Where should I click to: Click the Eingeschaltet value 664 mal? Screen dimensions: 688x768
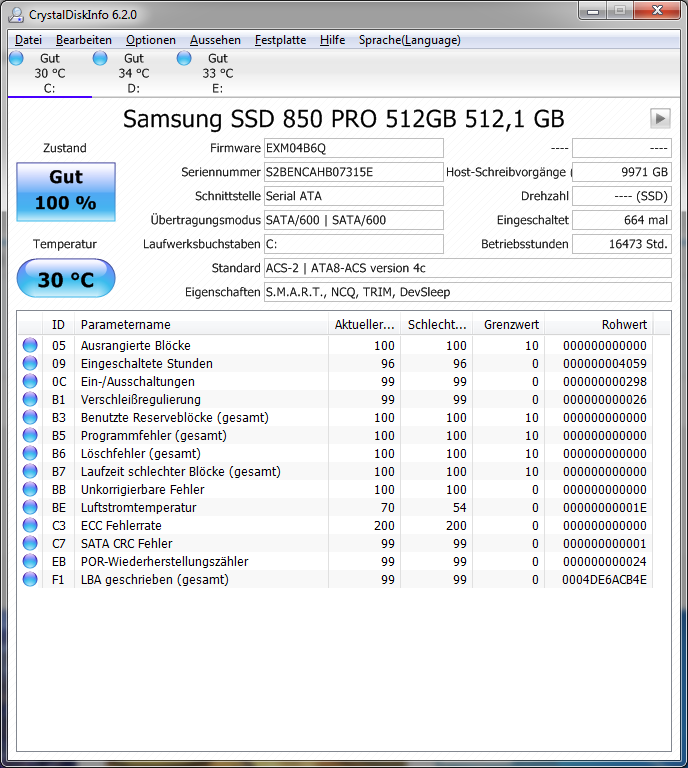click(622, 220)
